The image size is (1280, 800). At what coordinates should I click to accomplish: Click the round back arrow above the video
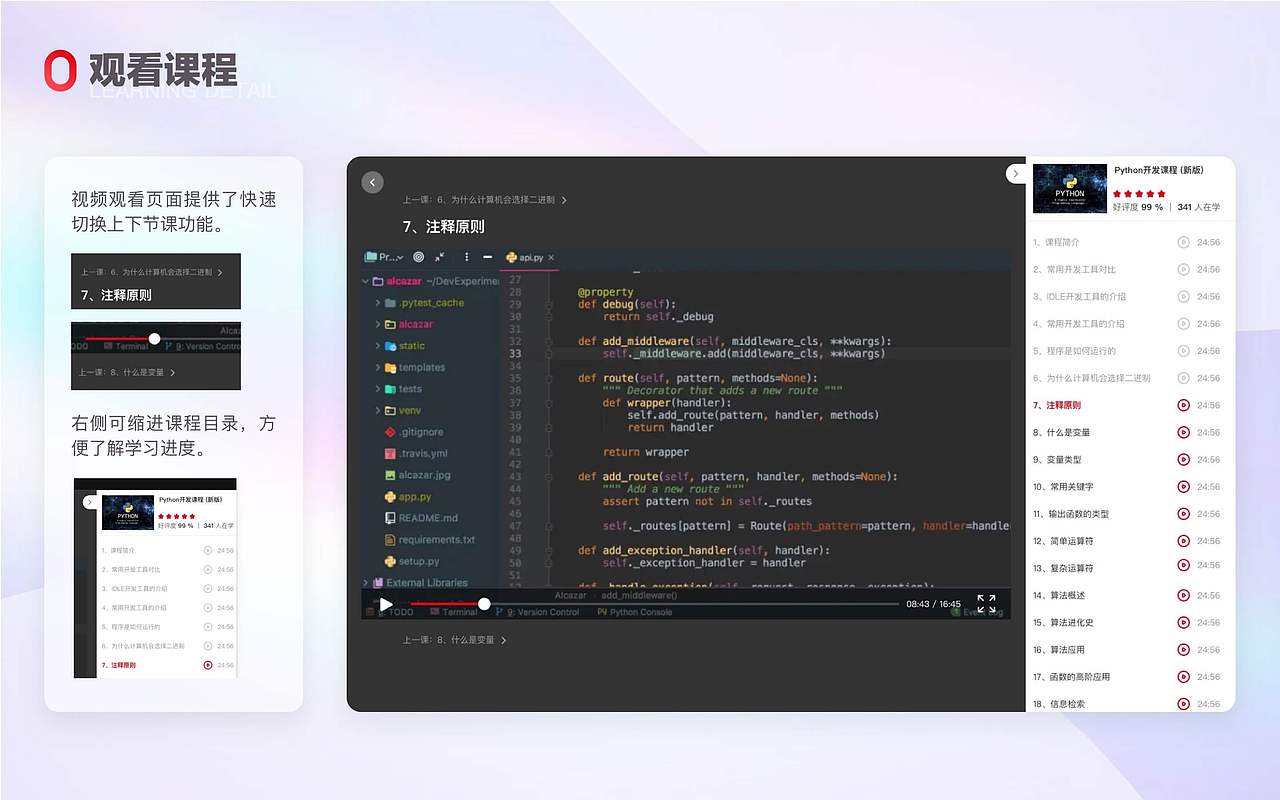click(373, 182)
